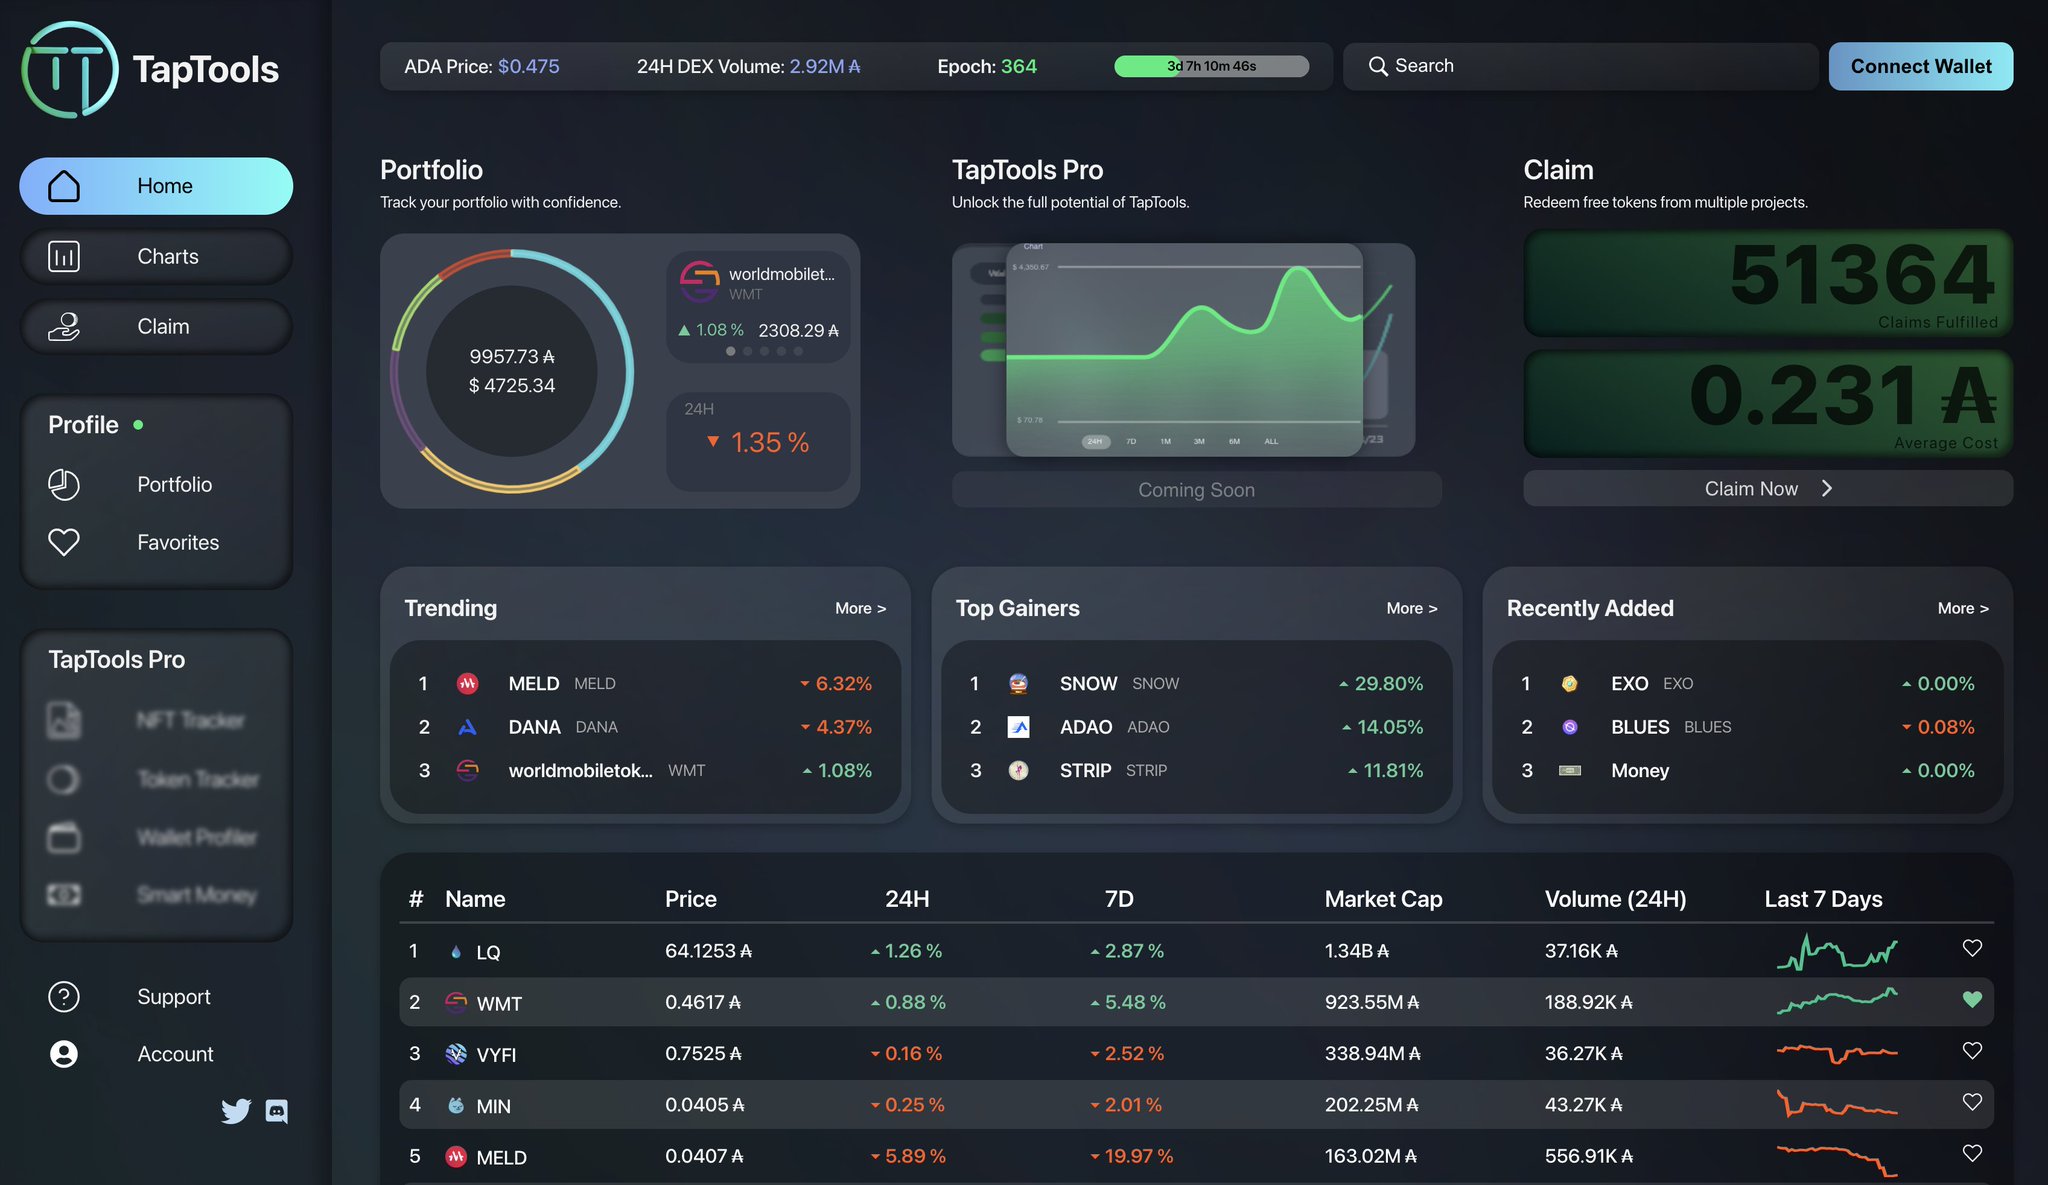Image resolution: width=2048 pixels, height=1185 pixels.
Task: Click the Connect Wallet button
Action: pos(1920,66)
